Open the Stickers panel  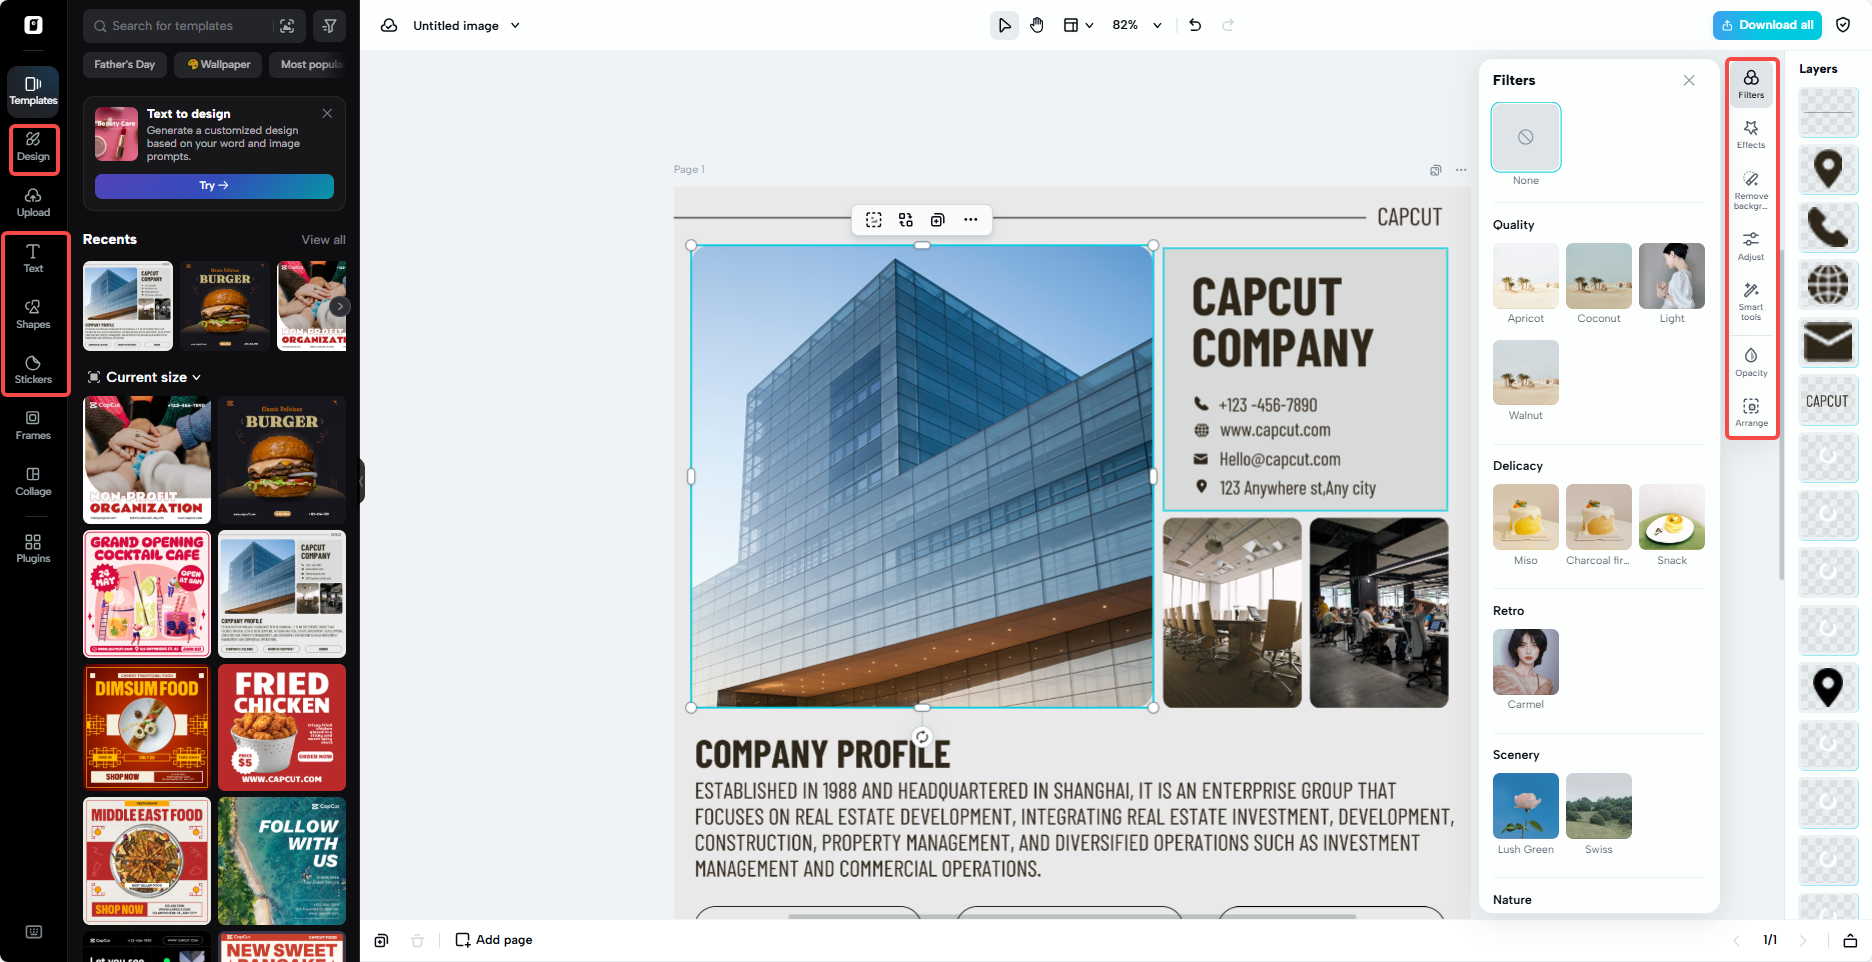(33, 370)
